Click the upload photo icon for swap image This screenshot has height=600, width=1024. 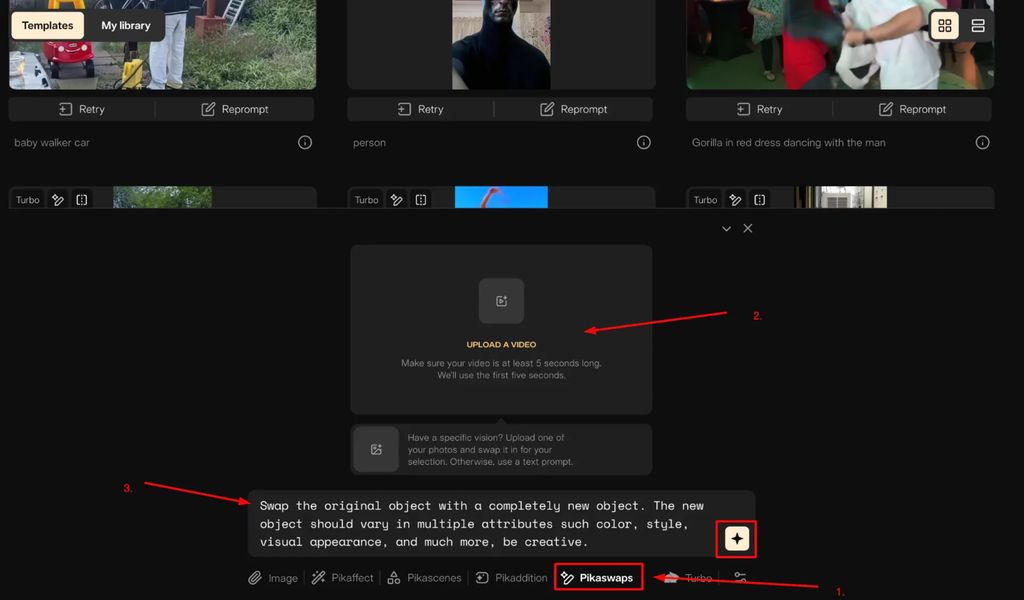pyautogui.click(x=376, y=450)
